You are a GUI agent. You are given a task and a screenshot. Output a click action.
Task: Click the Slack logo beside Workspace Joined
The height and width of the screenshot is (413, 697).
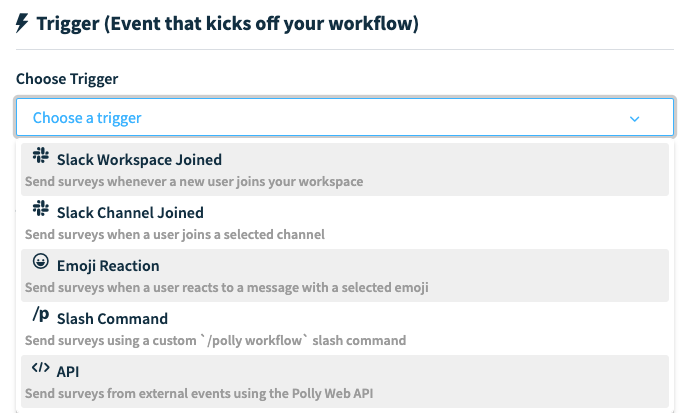tap(40, 156)
